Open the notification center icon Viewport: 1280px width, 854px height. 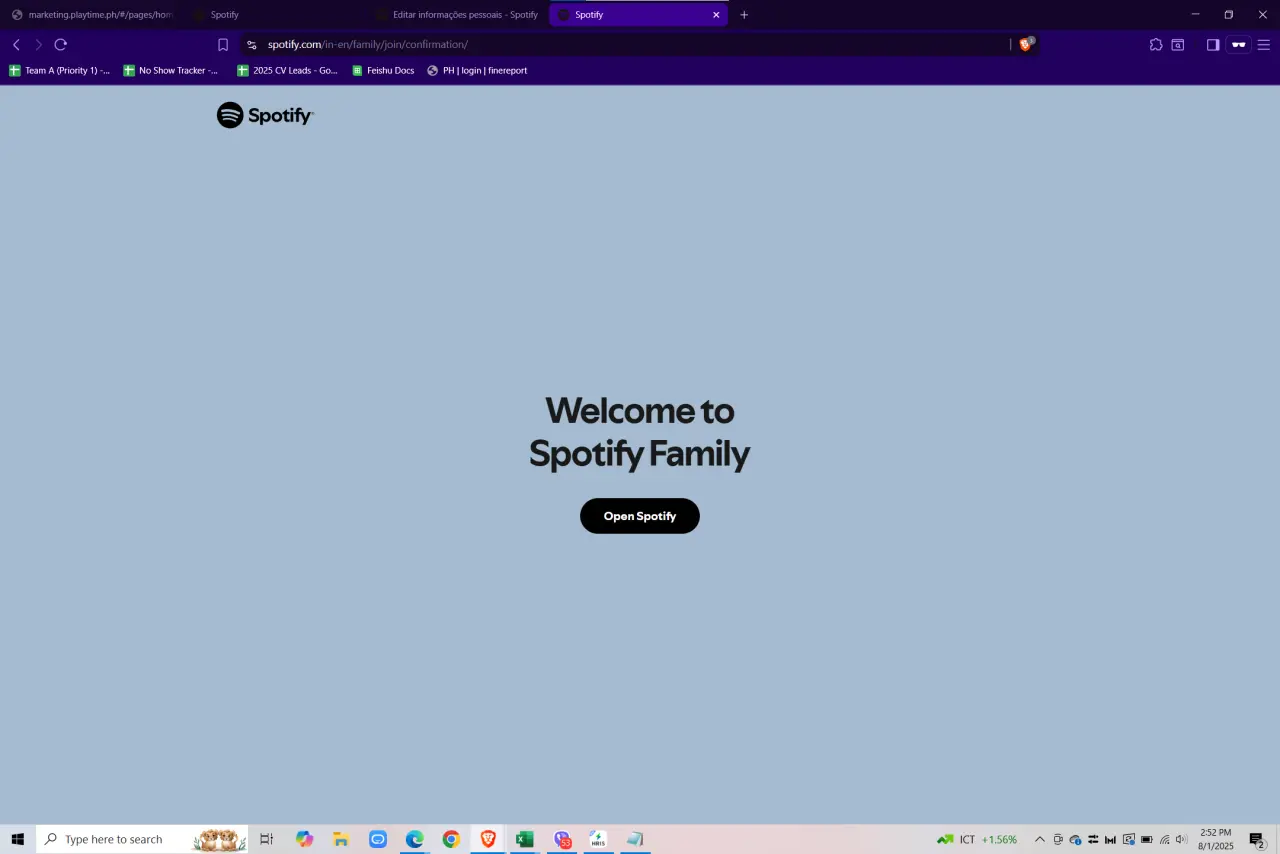tap(1257, 839)
